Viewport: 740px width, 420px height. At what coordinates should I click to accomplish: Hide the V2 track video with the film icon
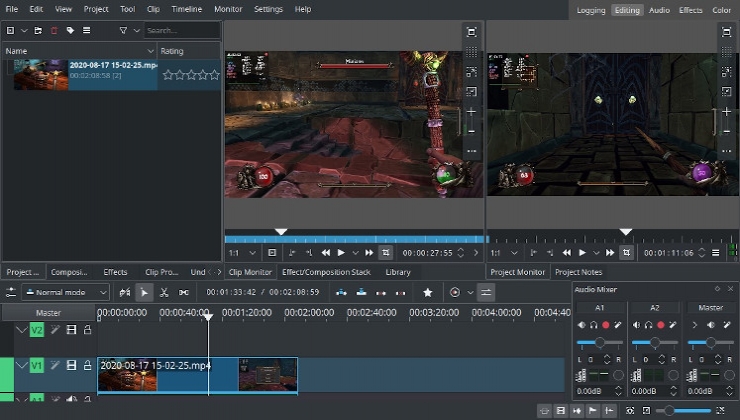coord(71,329)
